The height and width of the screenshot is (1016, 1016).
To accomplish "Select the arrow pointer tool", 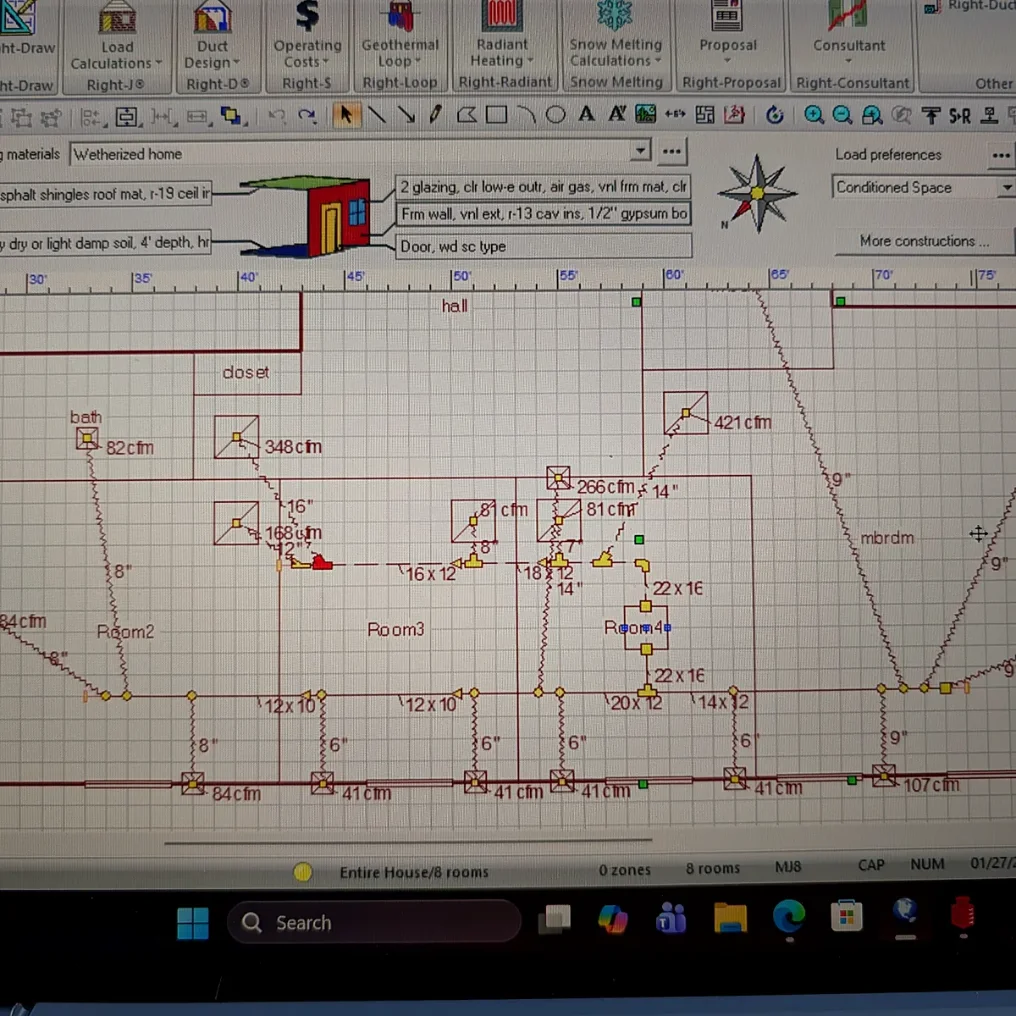I will tap(346, 115).
